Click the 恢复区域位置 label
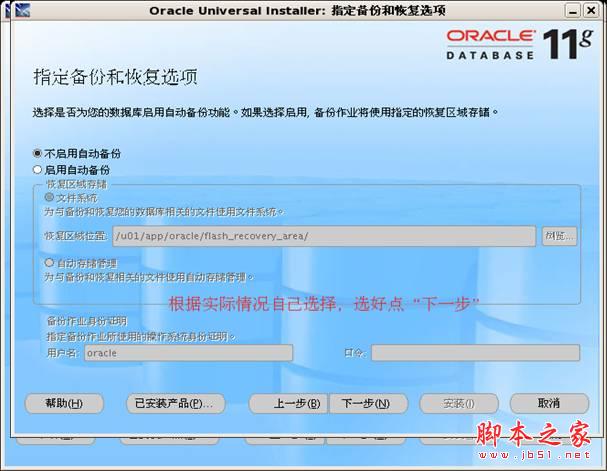The image size is (607, 471). pos(75,236)
